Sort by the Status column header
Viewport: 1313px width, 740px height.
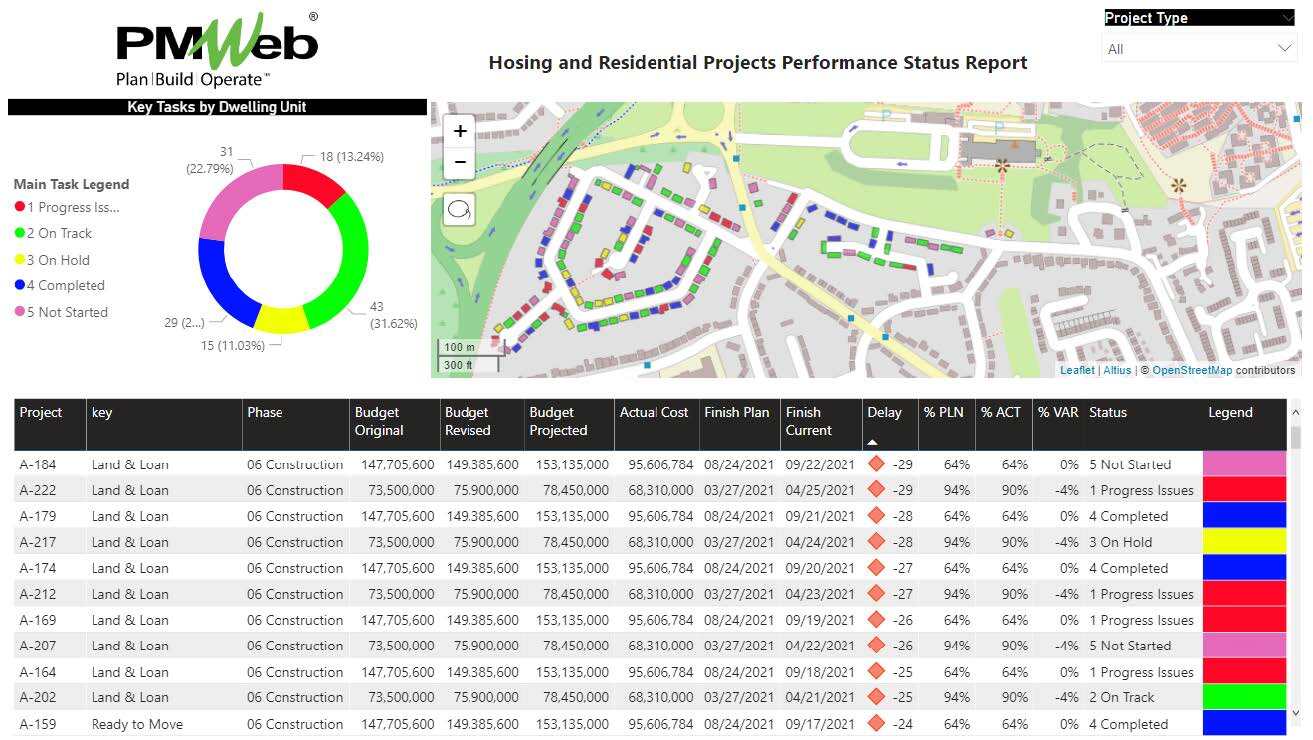[x=1108, y=412]
